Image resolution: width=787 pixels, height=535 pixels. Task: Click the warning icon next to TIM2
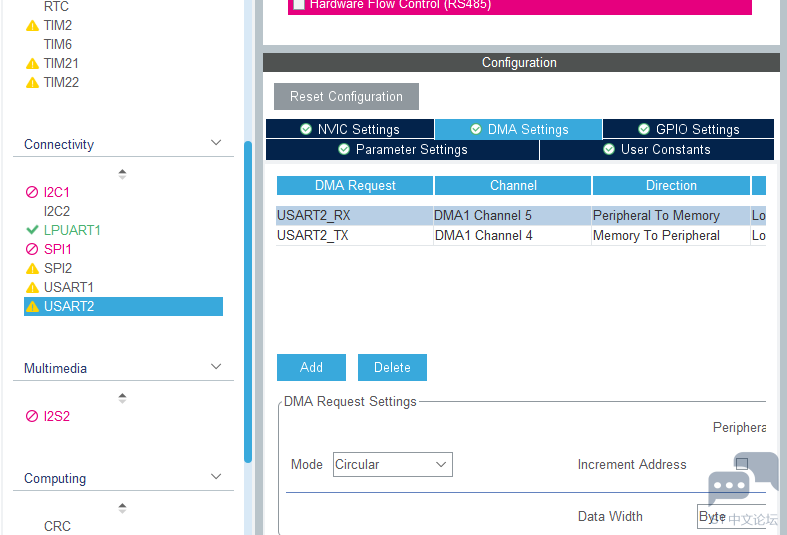tap(32, 26)
